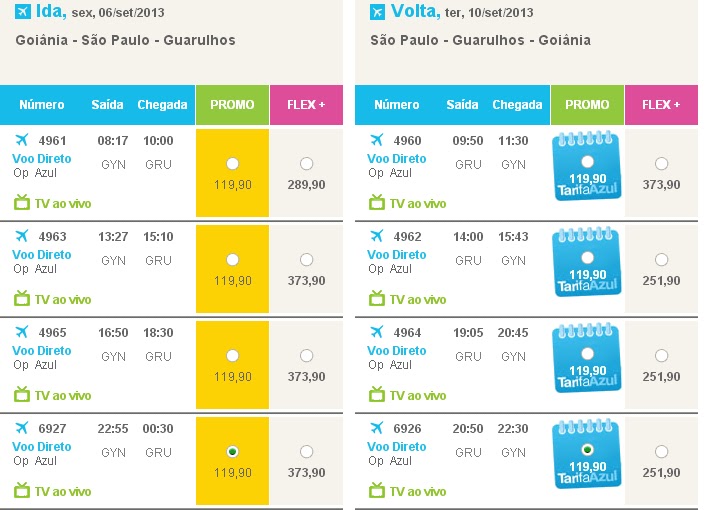This screenshot has height=510, width=705.
Task: Click Voo Direto link for flight 4963
Action: [42, 255]
